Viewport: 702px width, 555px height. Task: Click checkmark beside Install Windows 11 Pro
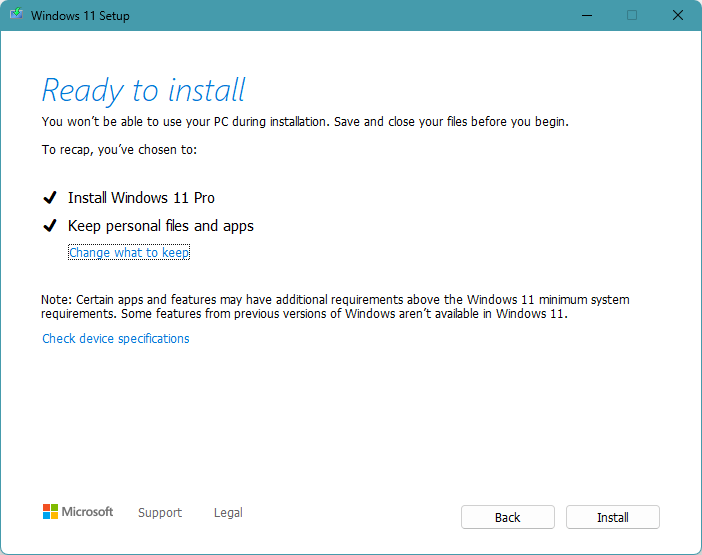pyautogui.click(x=50, y=197)
